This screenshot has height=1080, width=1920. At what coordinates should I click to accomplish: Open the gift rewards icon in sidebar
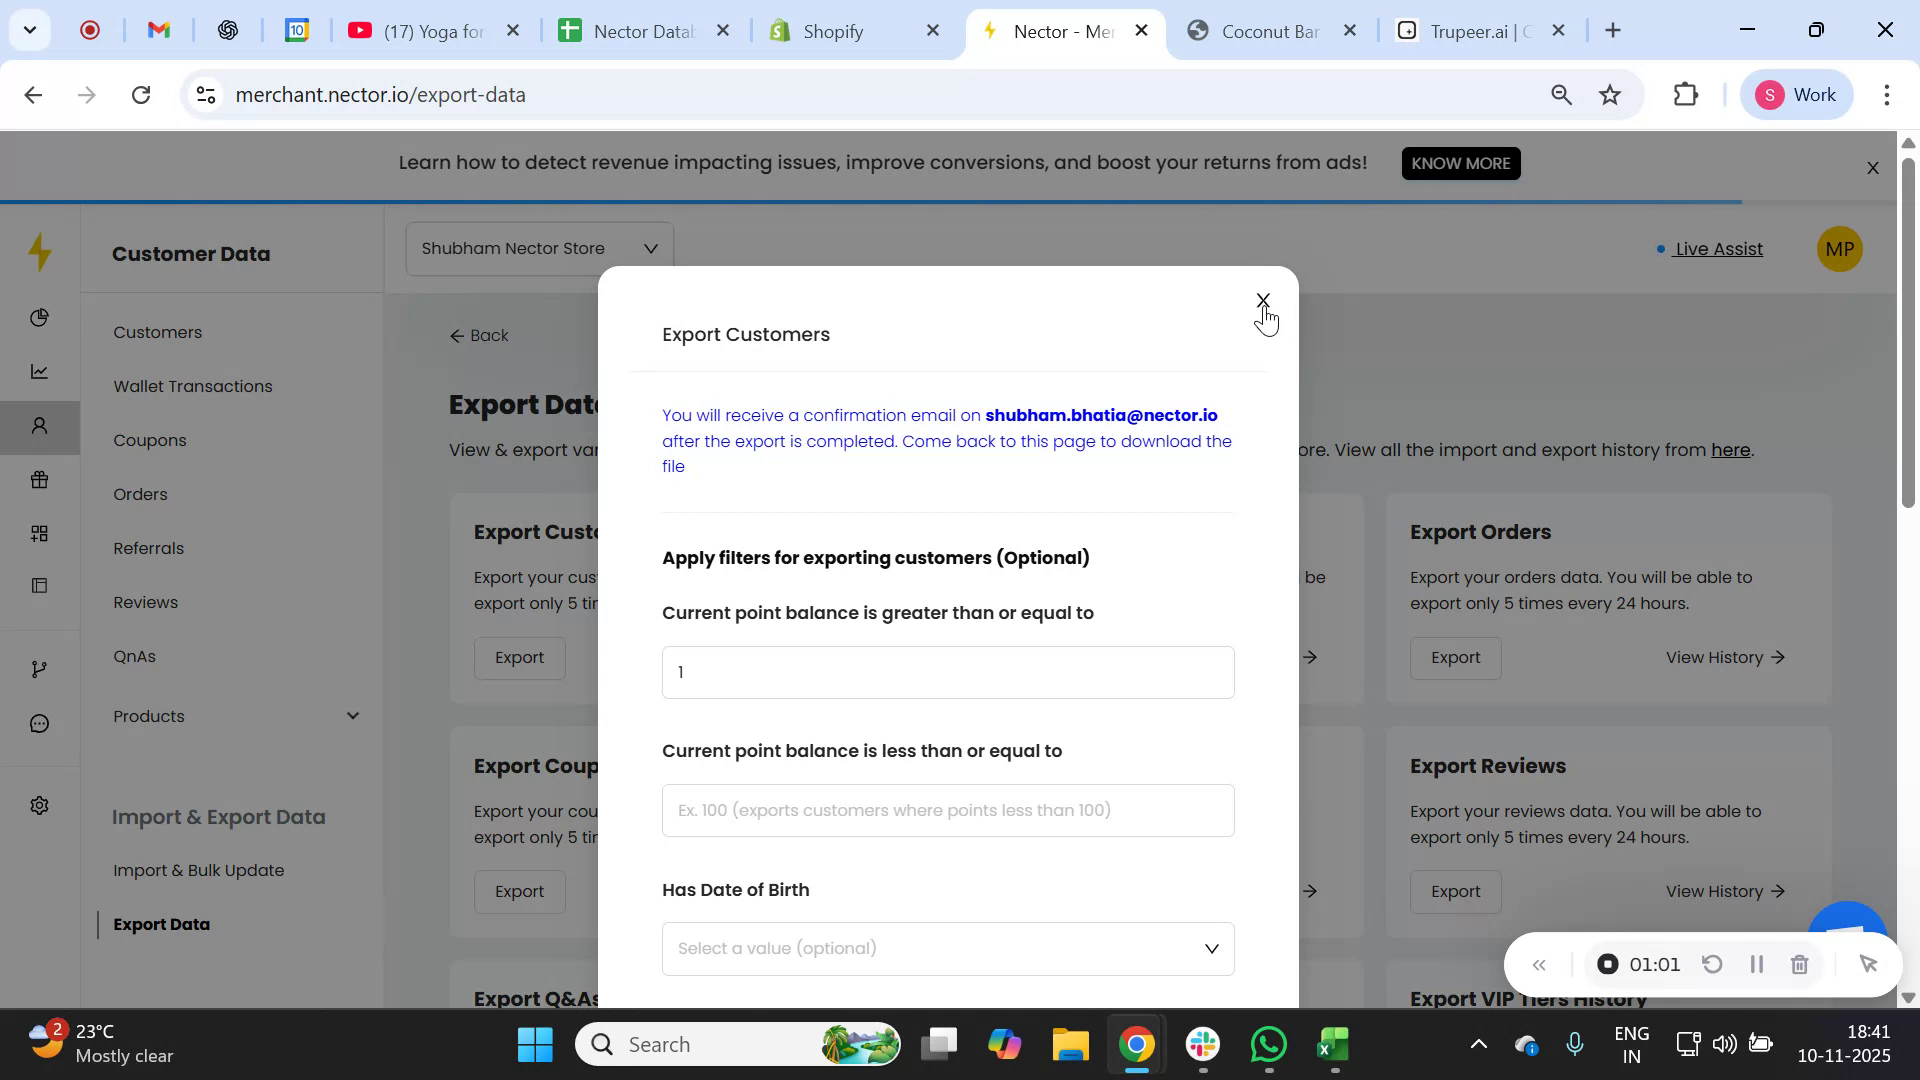click(40, 480)
